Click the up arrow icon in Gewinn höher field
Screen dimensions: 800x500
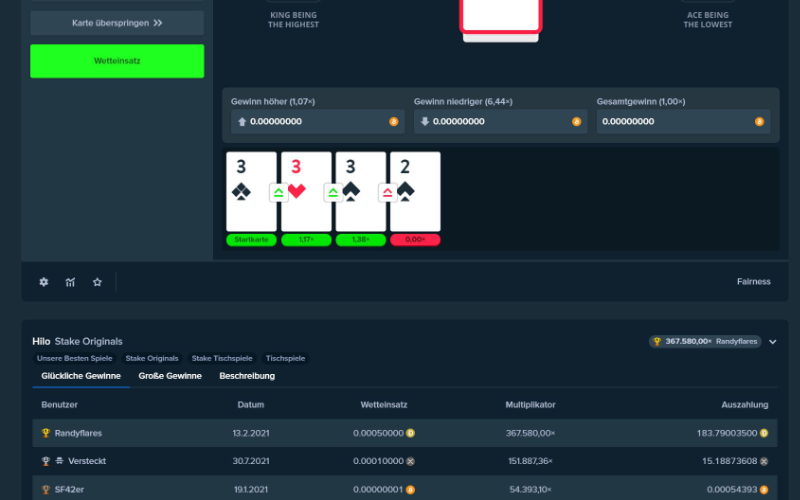pos(240,121)
